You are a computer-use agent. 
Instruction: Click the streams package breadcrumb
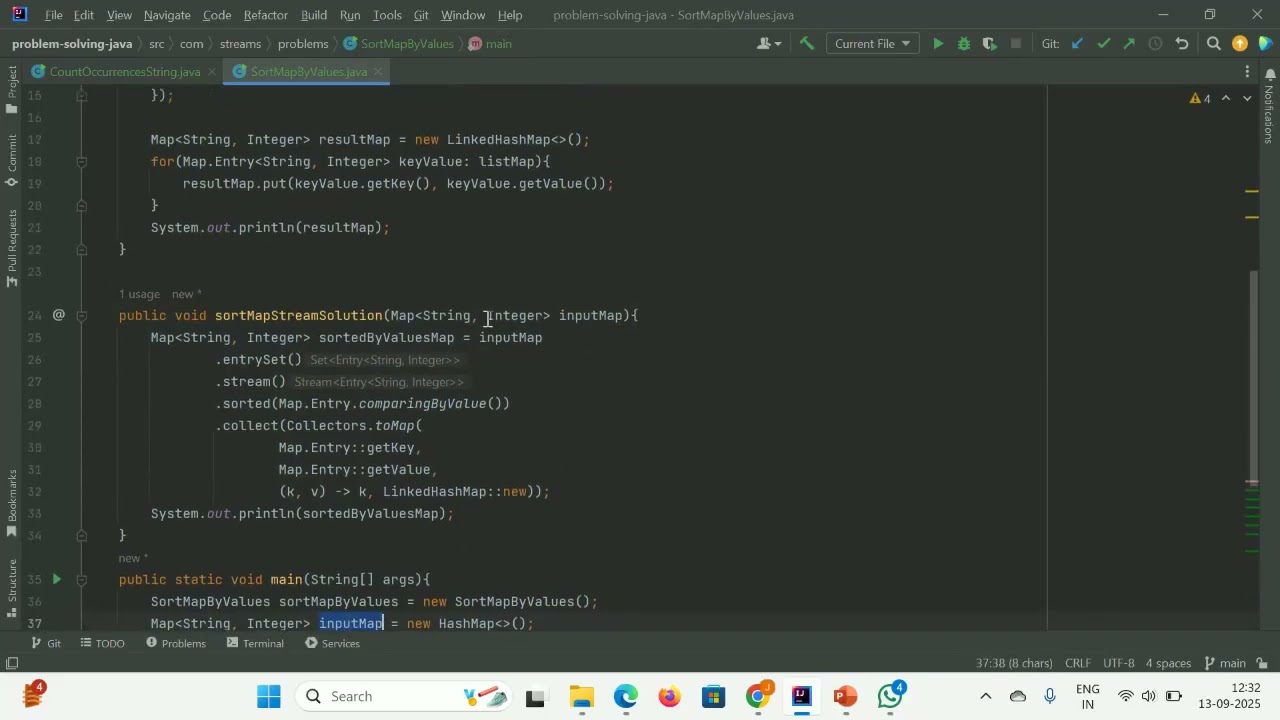tap(240, 44)
